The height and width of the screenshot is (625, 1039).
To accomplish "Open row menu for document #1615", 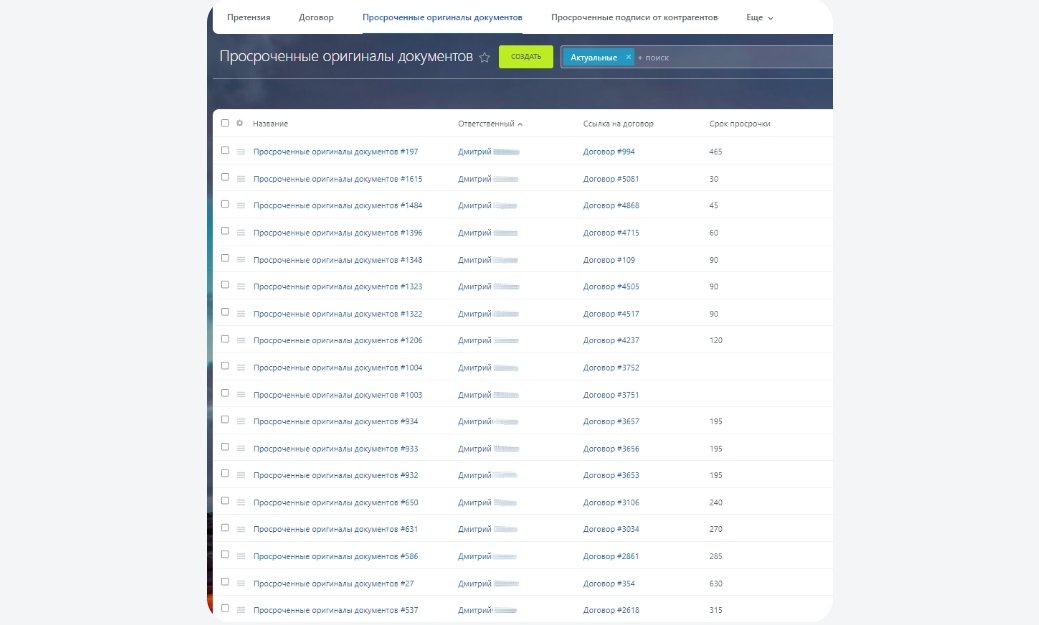I will tap(241, 179).
